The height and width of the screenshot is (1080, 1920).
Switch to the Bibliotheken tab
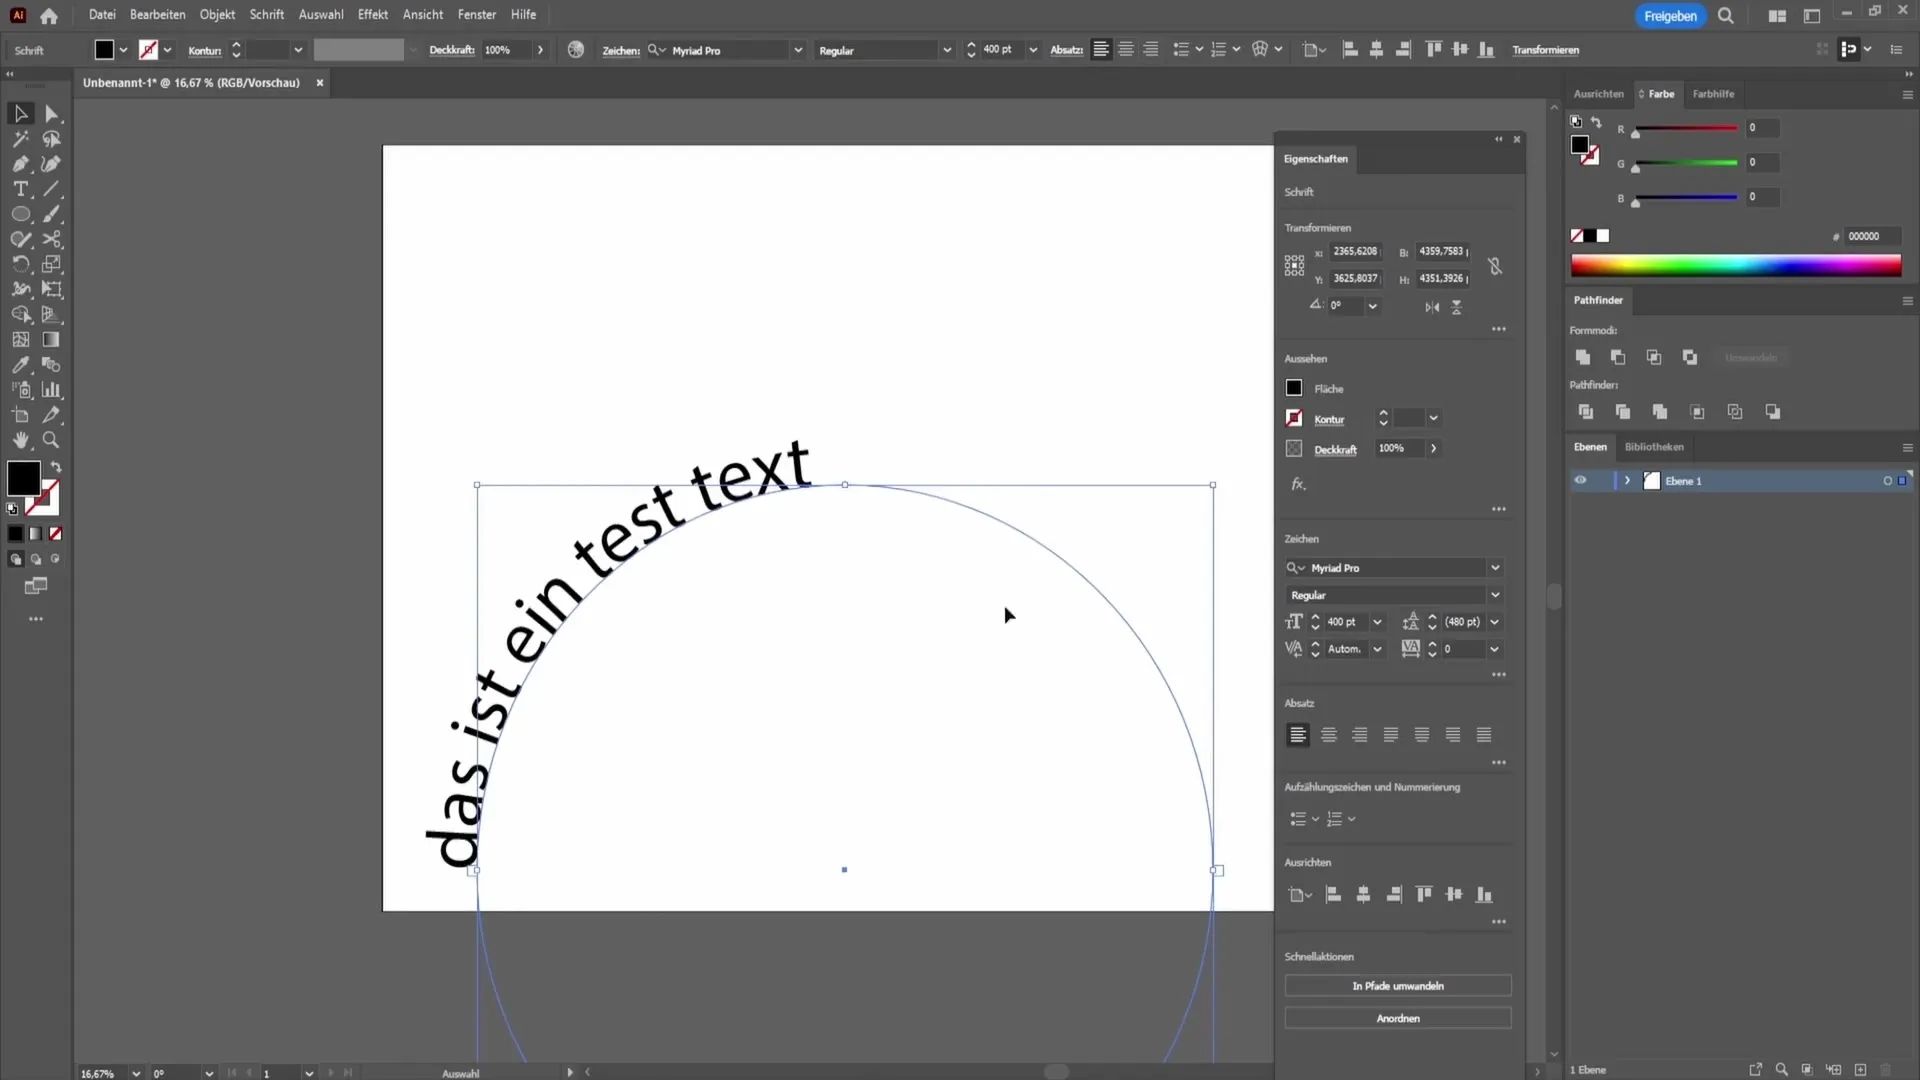[1654, 447]
